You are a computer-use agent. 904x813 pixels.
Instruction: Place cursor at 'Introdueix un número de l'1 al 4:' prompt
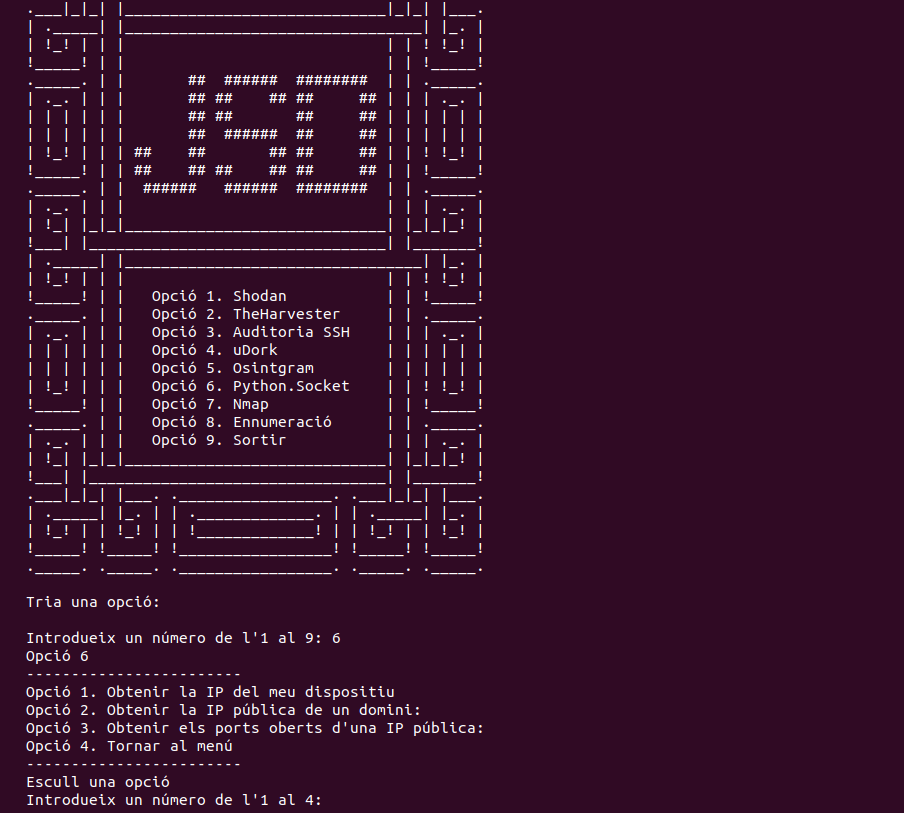click(x=174, y=800)
